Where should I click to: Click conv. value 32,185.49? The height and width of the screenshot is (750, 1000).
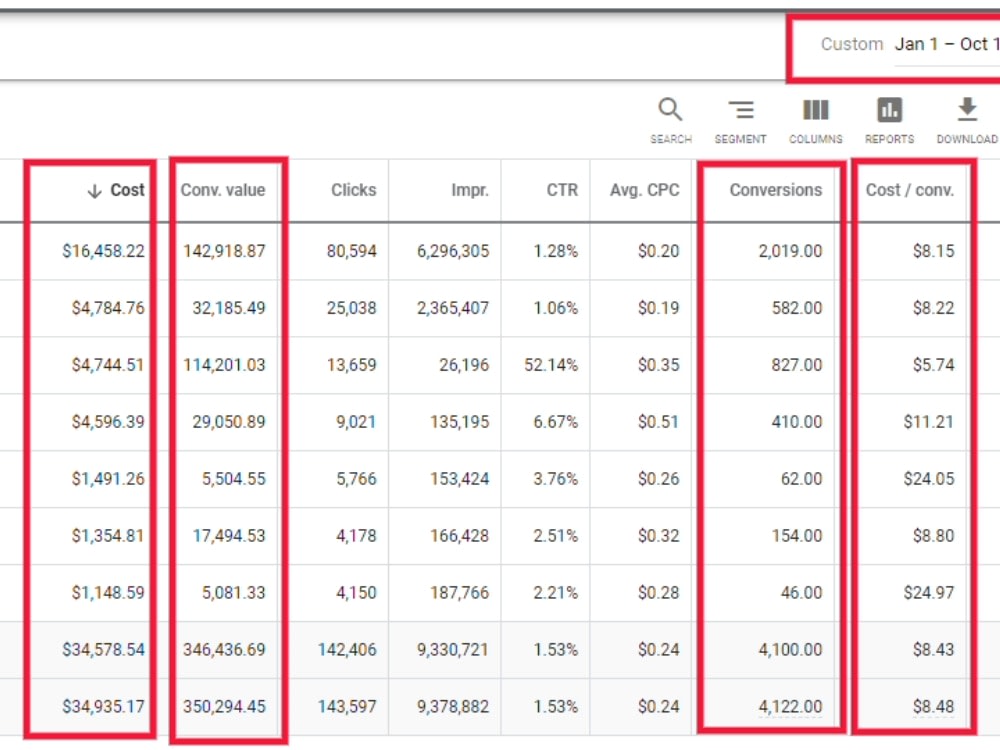tap(229, 308)
